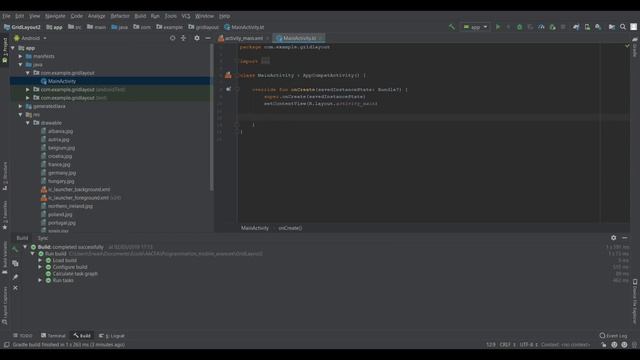Open the Android view selector dropdown
The height and width of the screenshot is (360, 640).
tap(31, 38)
